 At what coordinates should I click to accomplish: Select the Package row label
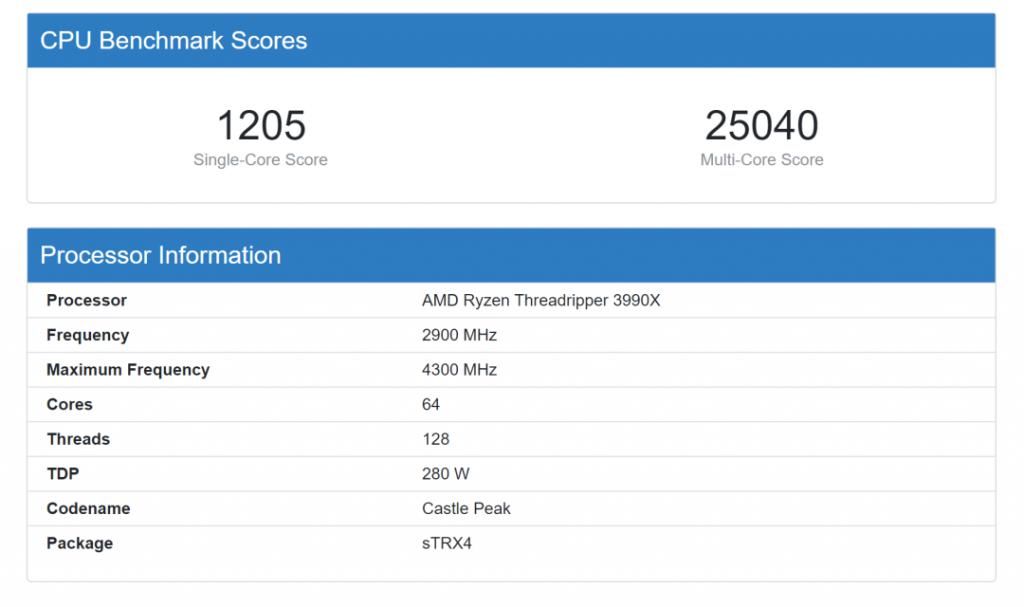[79, 543]
